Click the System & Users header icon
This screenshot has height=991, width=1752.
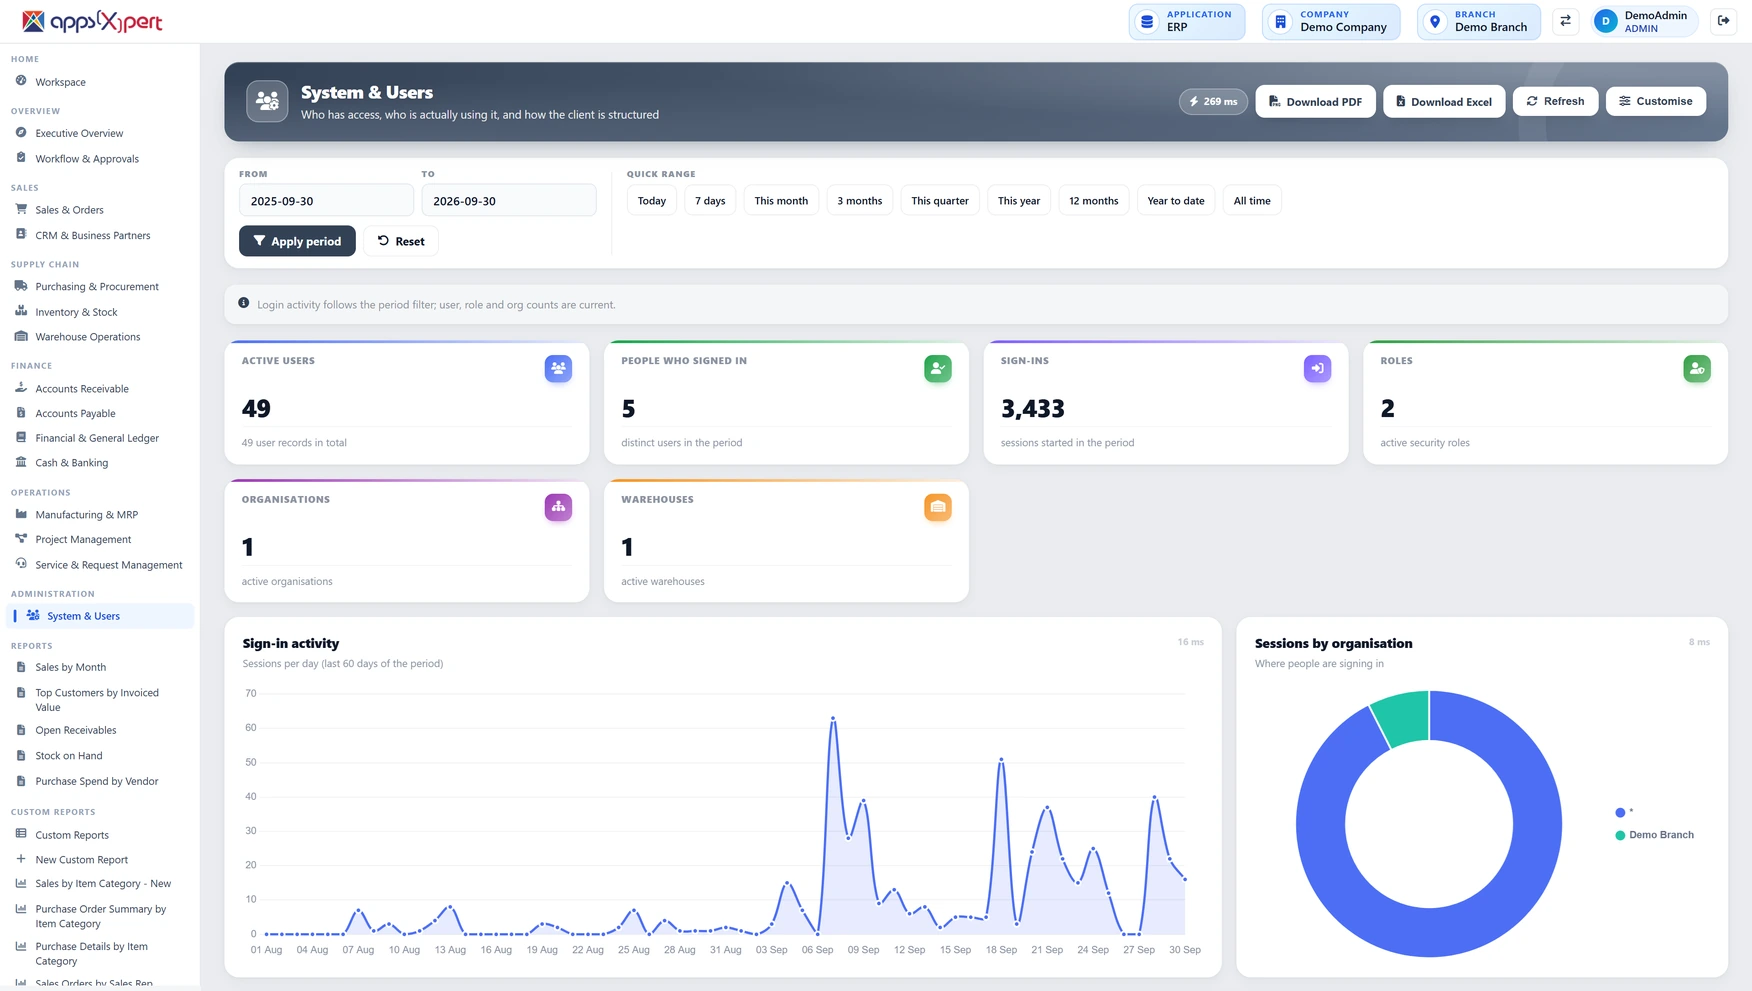[x=267, y=101]
